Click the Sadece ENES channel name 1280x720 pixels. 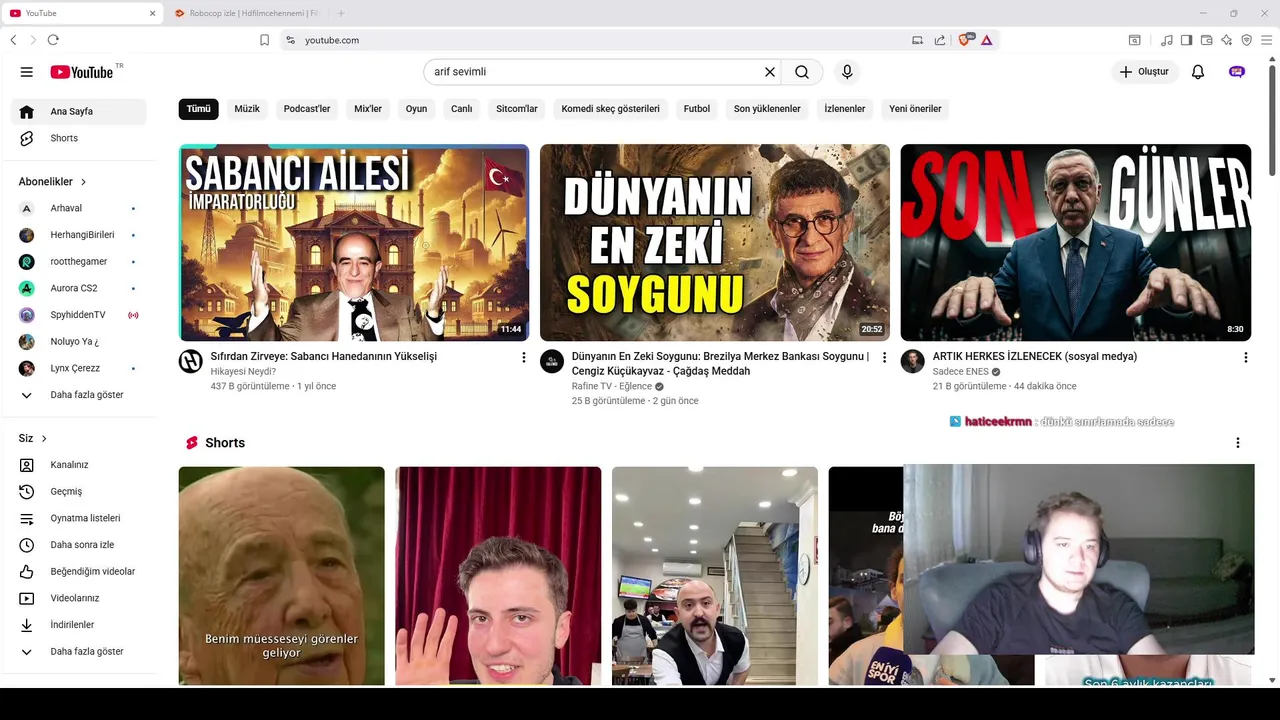[x=960, y=371]
